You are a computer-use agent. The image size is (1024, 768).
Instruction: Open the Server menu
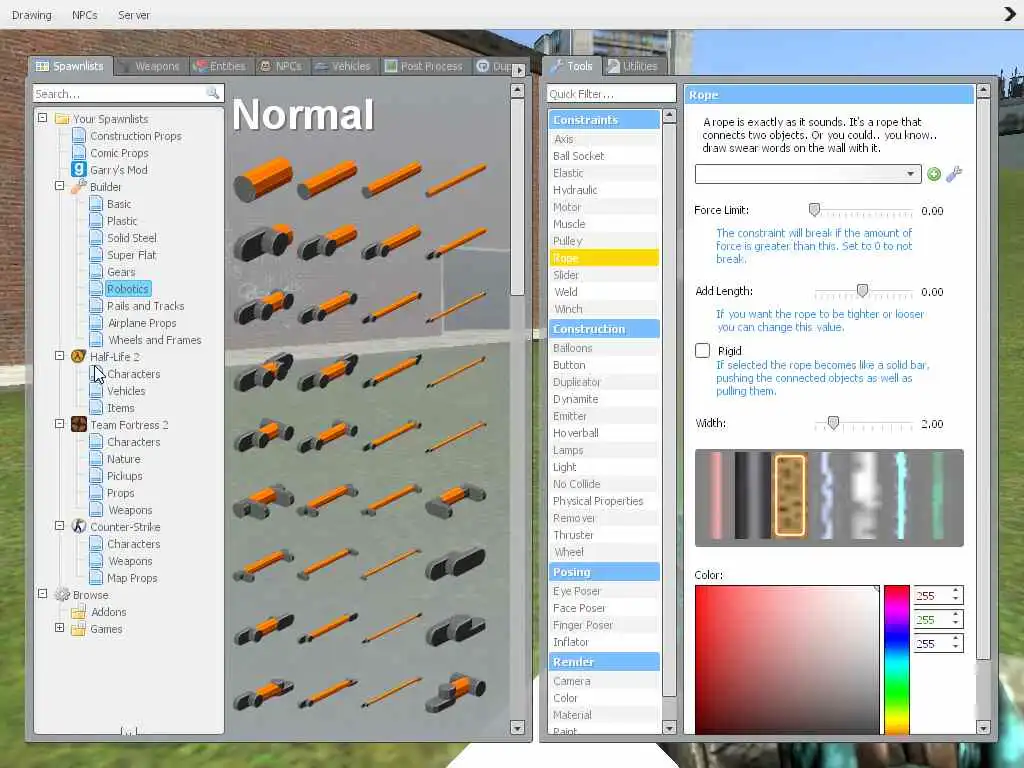[134, 14]
